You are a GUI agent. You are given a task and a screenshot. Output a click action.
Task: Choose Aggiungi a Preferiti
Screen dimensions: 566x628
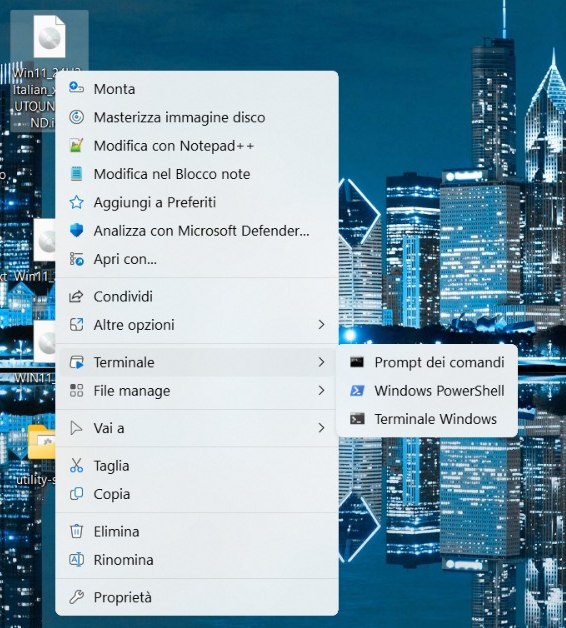(x=197, y=202)
